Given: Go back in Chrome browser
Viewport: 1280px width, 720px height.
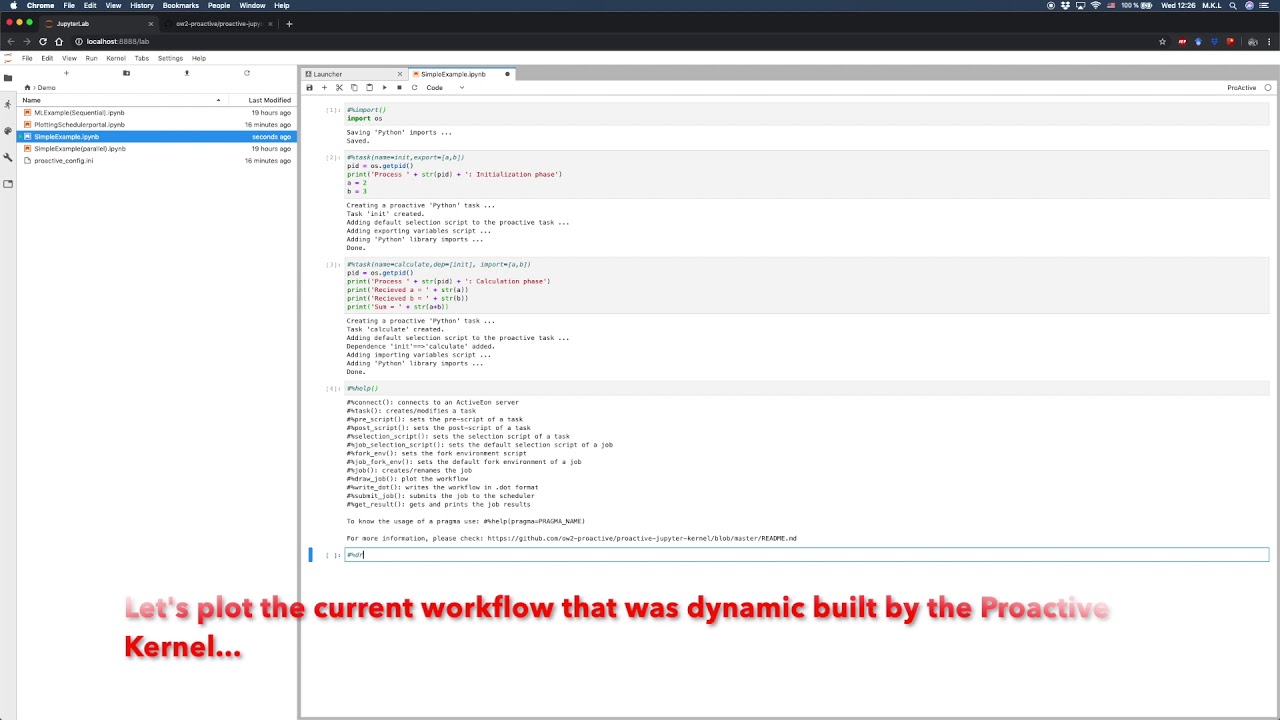Looking at the screenshot, I should click(11, 41).
